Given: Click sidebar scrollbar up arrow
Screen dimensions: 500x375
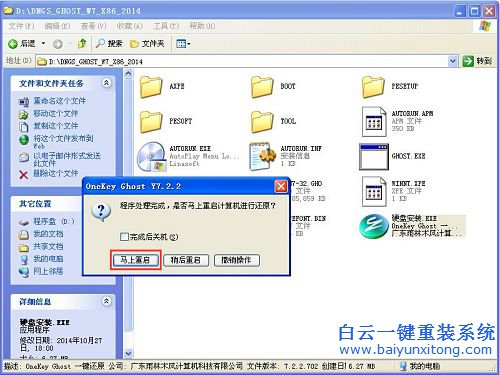Looking at the screenshot, I should [x=129, y=74].
